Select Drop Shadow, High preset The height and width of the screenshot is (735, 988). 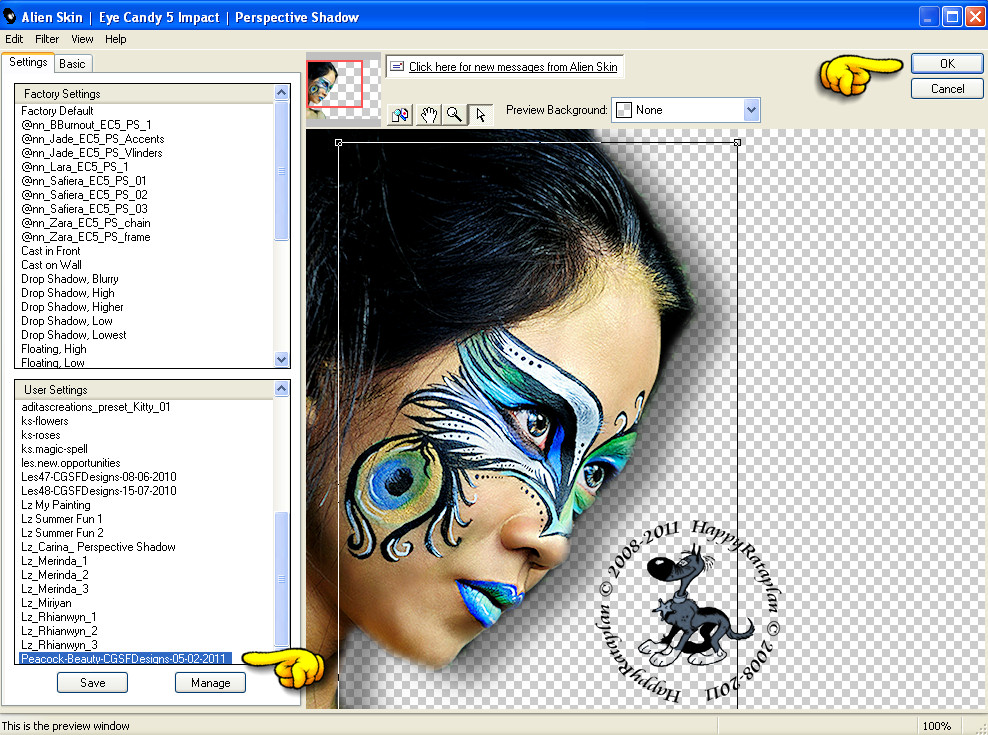click(x=68, y=293)
